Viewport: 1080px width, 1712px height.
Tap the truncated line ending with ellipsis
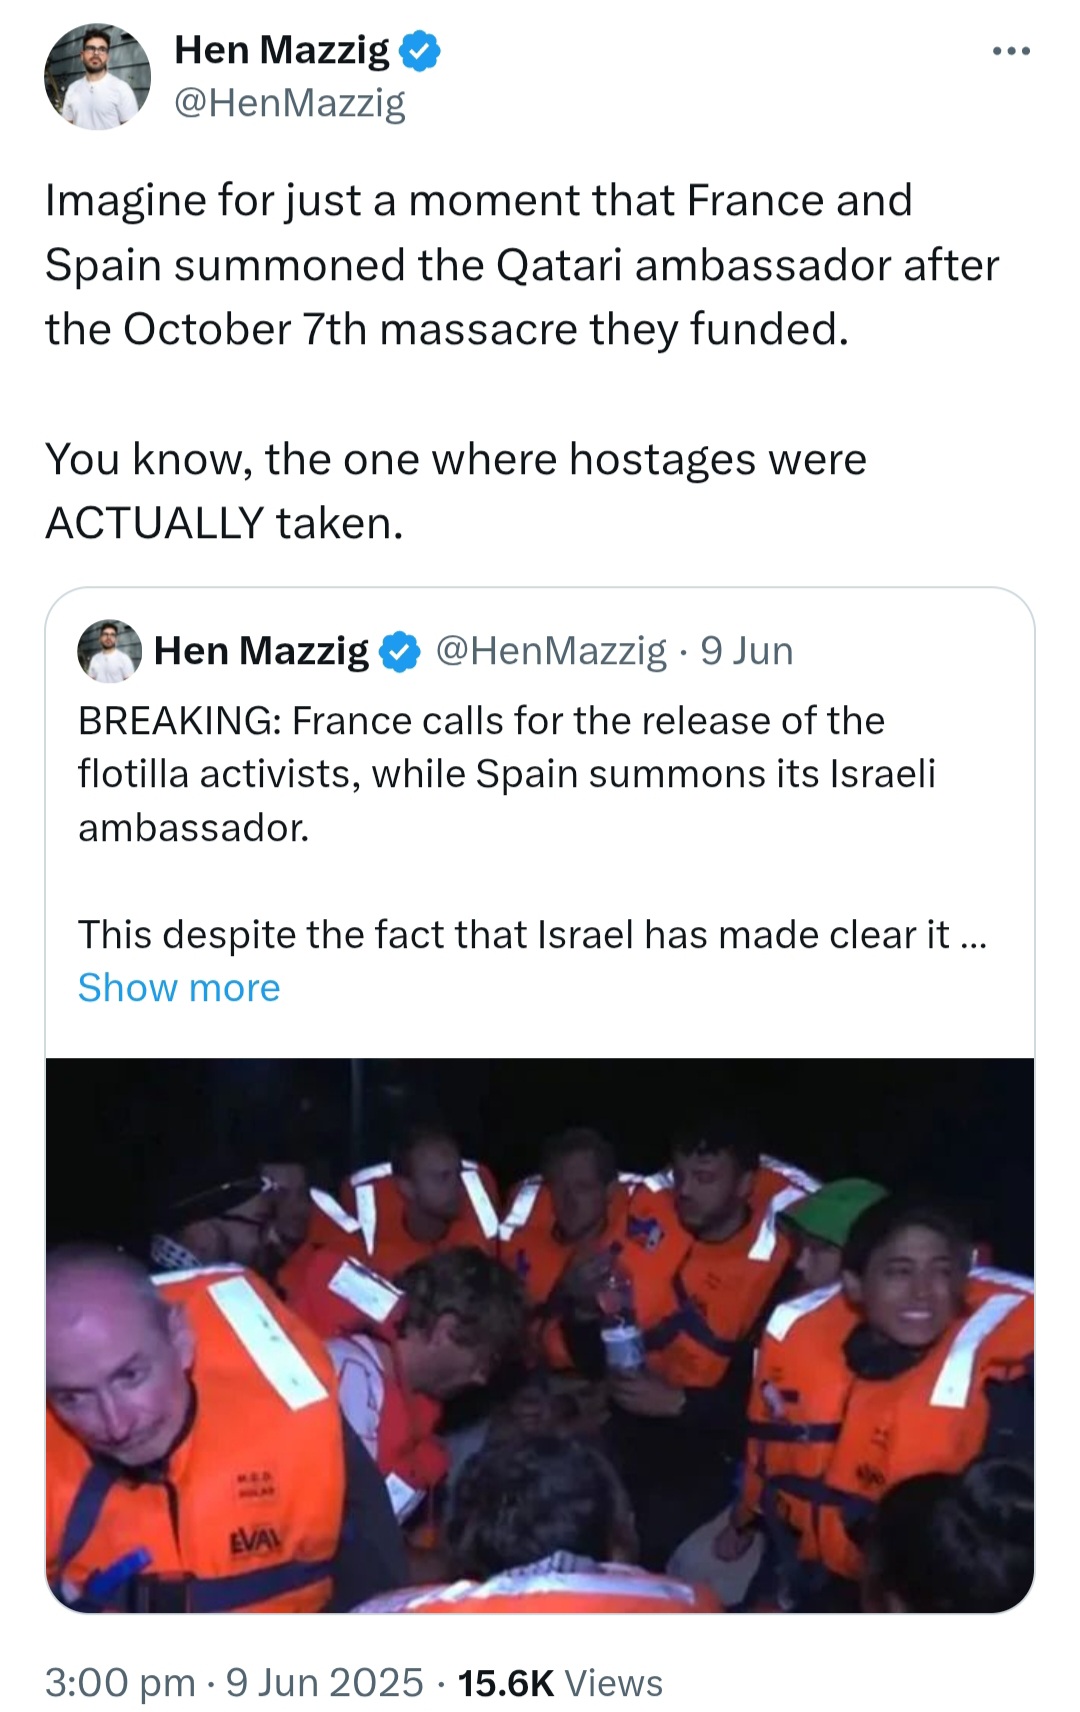[532, 935]
